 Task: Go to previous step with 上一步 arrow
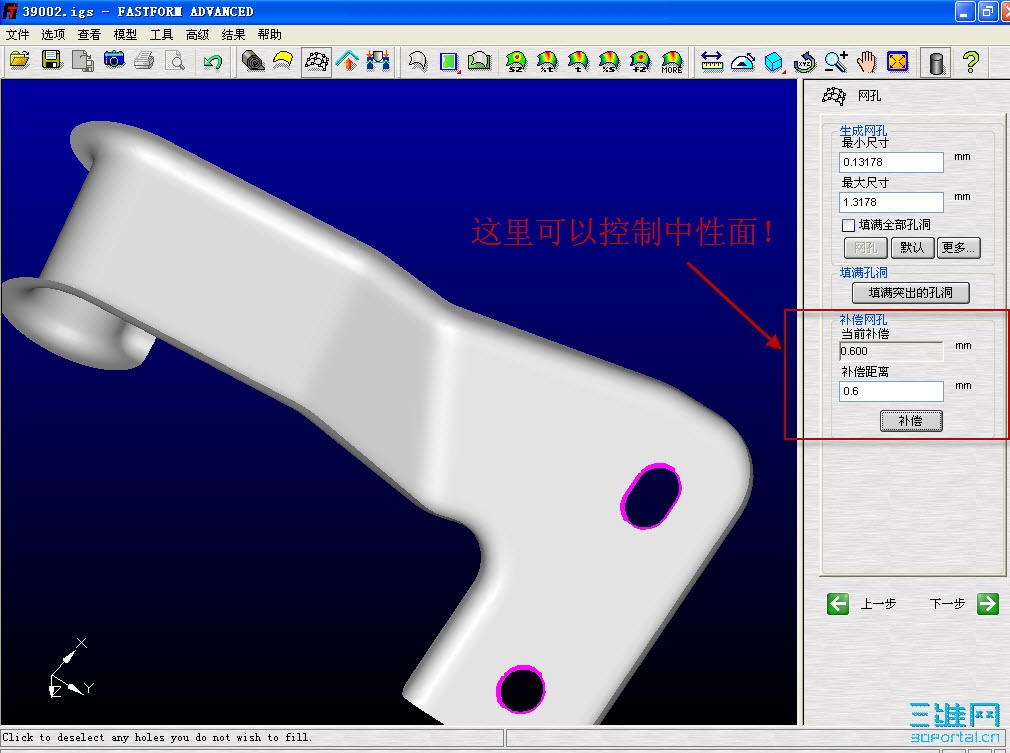click(x=838, y=604)
